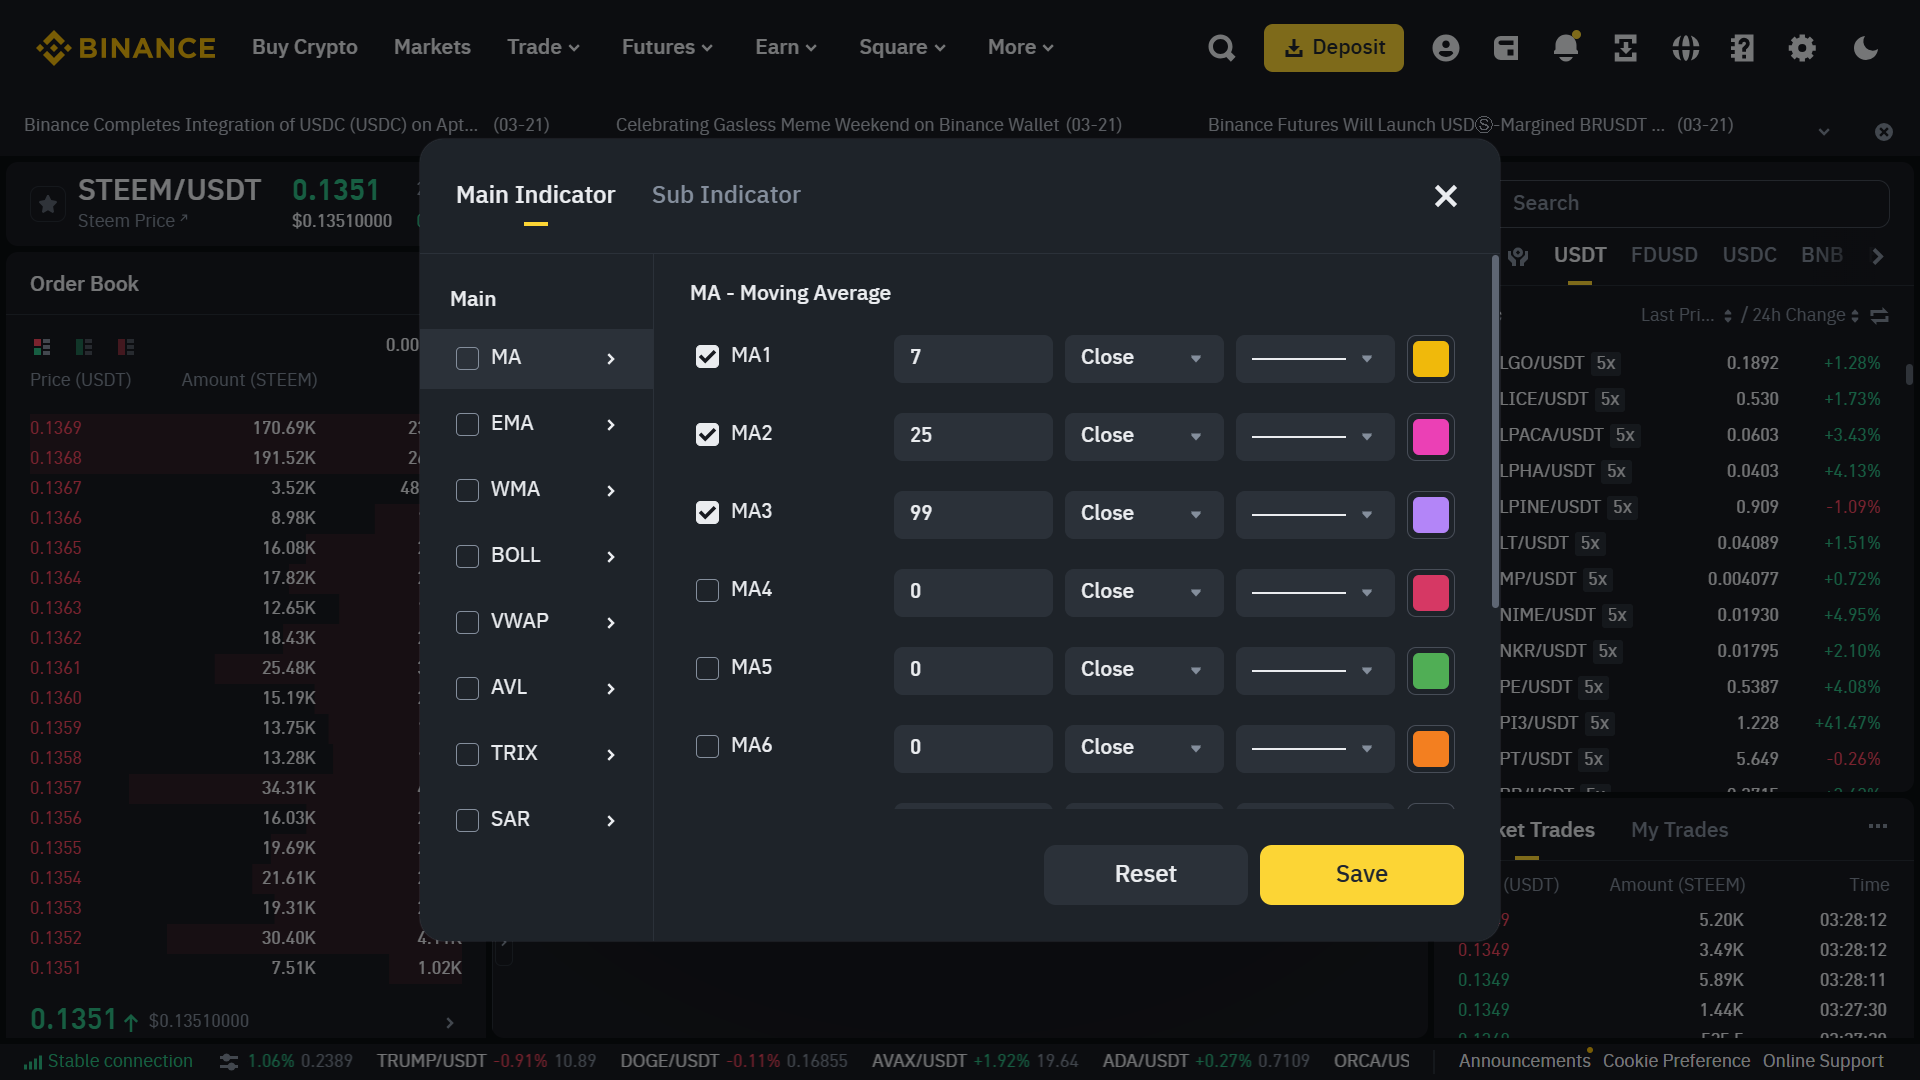The width and height of the screenshot is (1920, 1080).
Task: Click the marquee settings icon in bottom ticker
Action: click(229, 1062)
